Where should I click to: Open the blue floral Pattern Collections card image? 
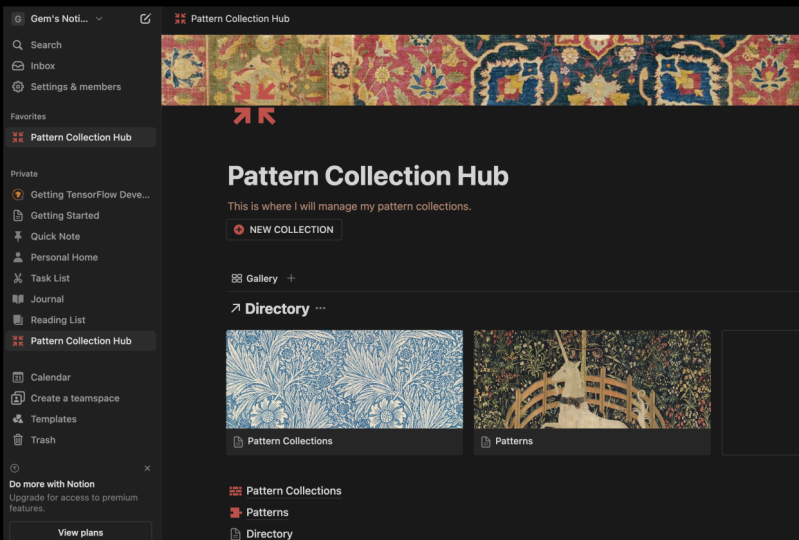[344, 379]
